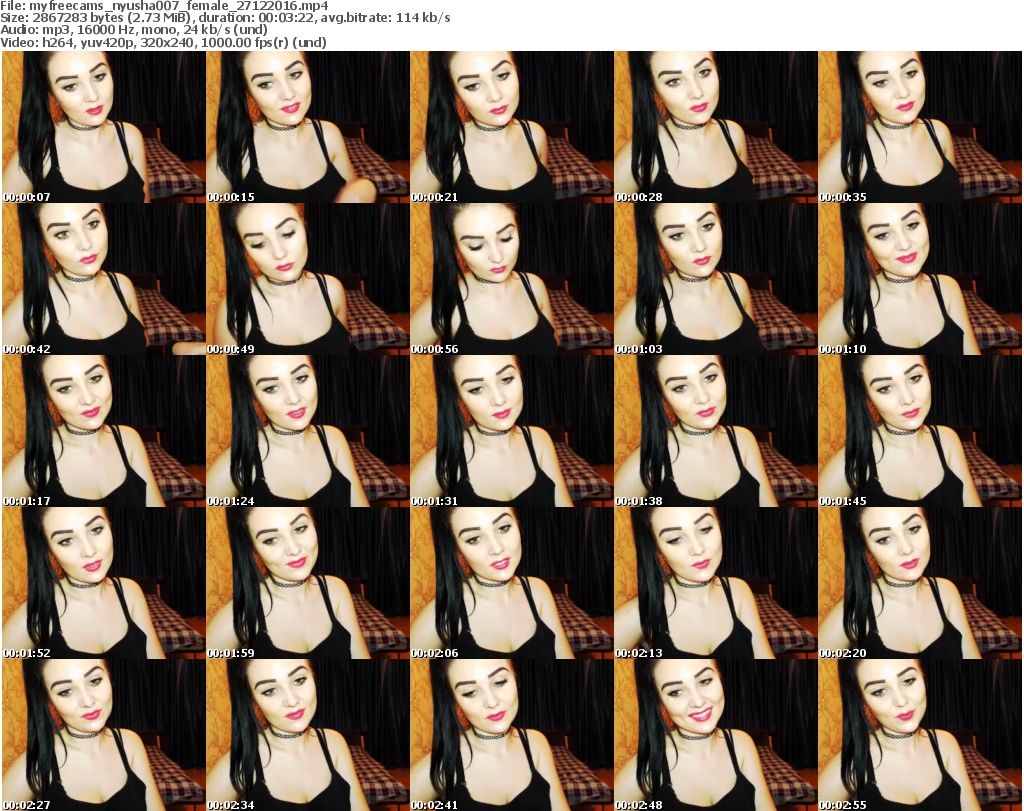Select the thumbnail stamped 00:00:56

click(x=511, y=279)
